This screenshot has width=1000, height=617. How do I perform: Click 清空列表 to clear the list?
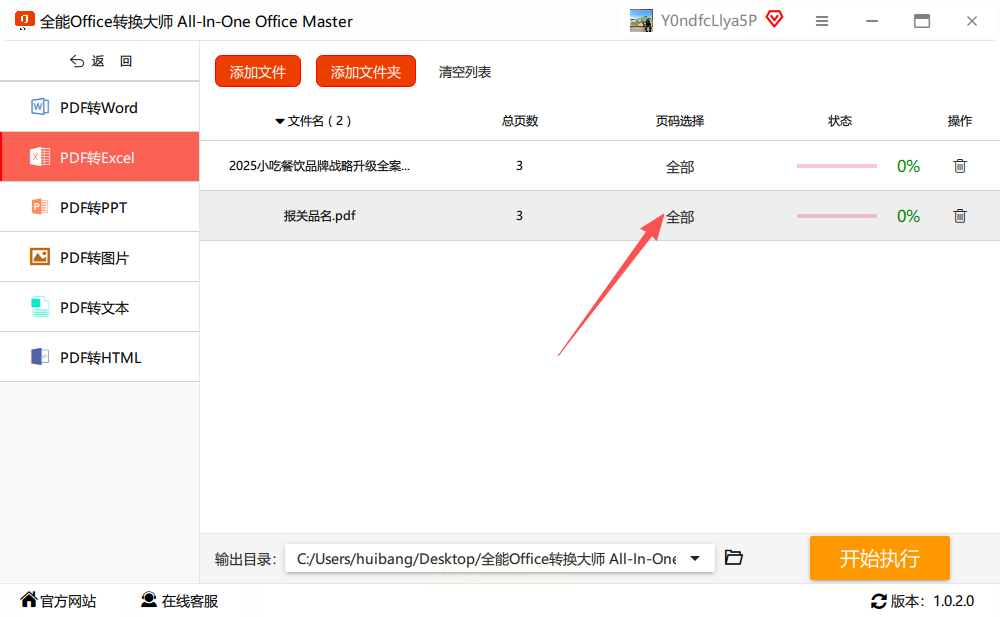[465, 72]
